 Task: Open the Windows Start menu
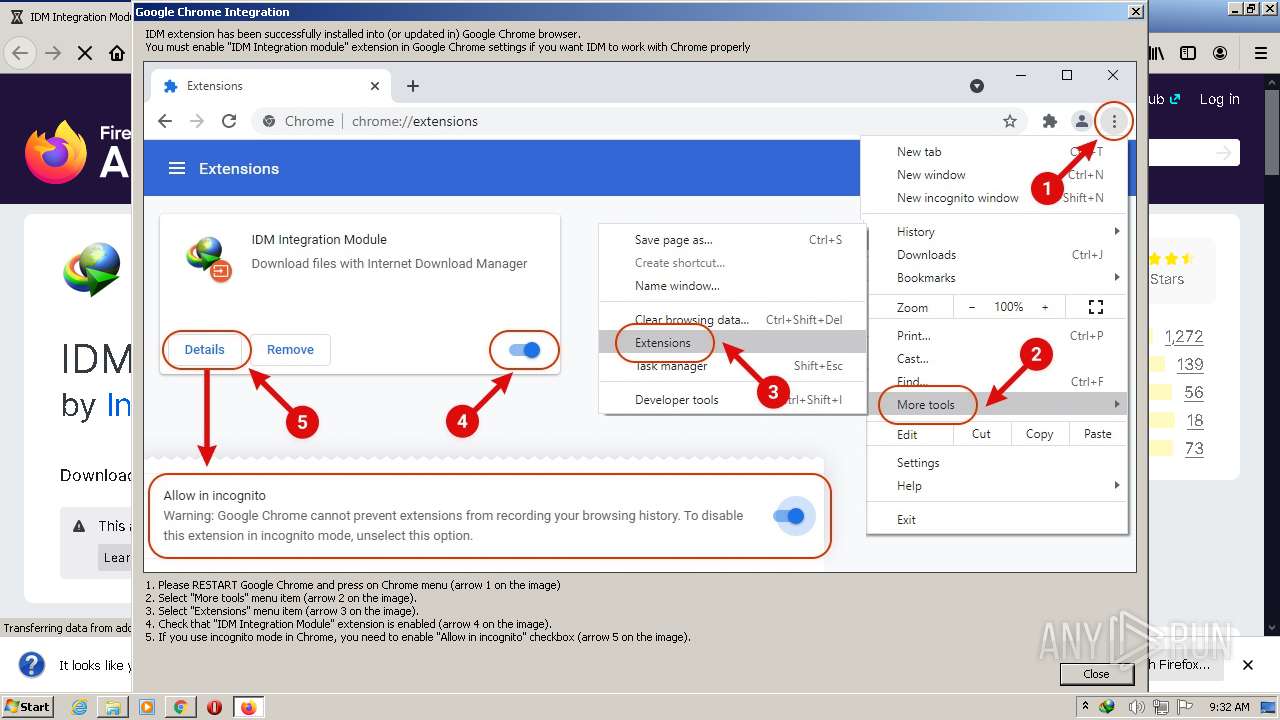point(28,707)
